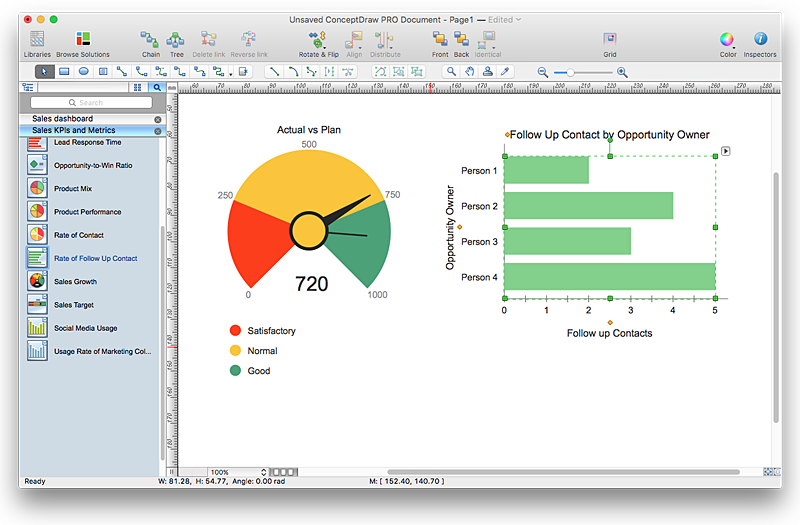Screen dimensions: 800x525
Task: Toggle library search view with magnifier
Action: point(157,88)
